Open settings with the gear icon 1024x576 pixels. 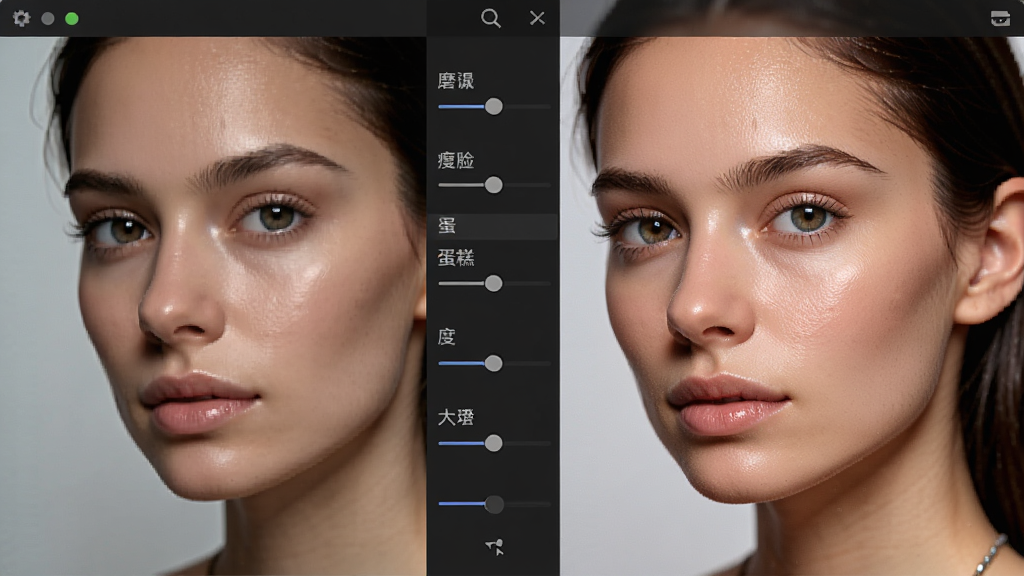coord(22,18)
